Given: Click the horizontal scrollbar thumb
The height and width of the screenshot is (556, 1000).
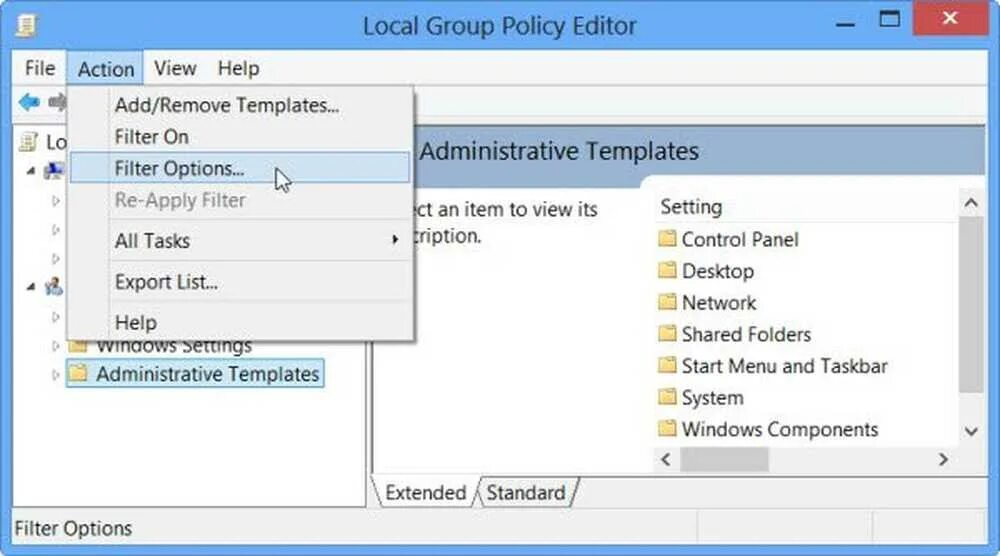Looking at the screenshot, I should tap(724, 459).
